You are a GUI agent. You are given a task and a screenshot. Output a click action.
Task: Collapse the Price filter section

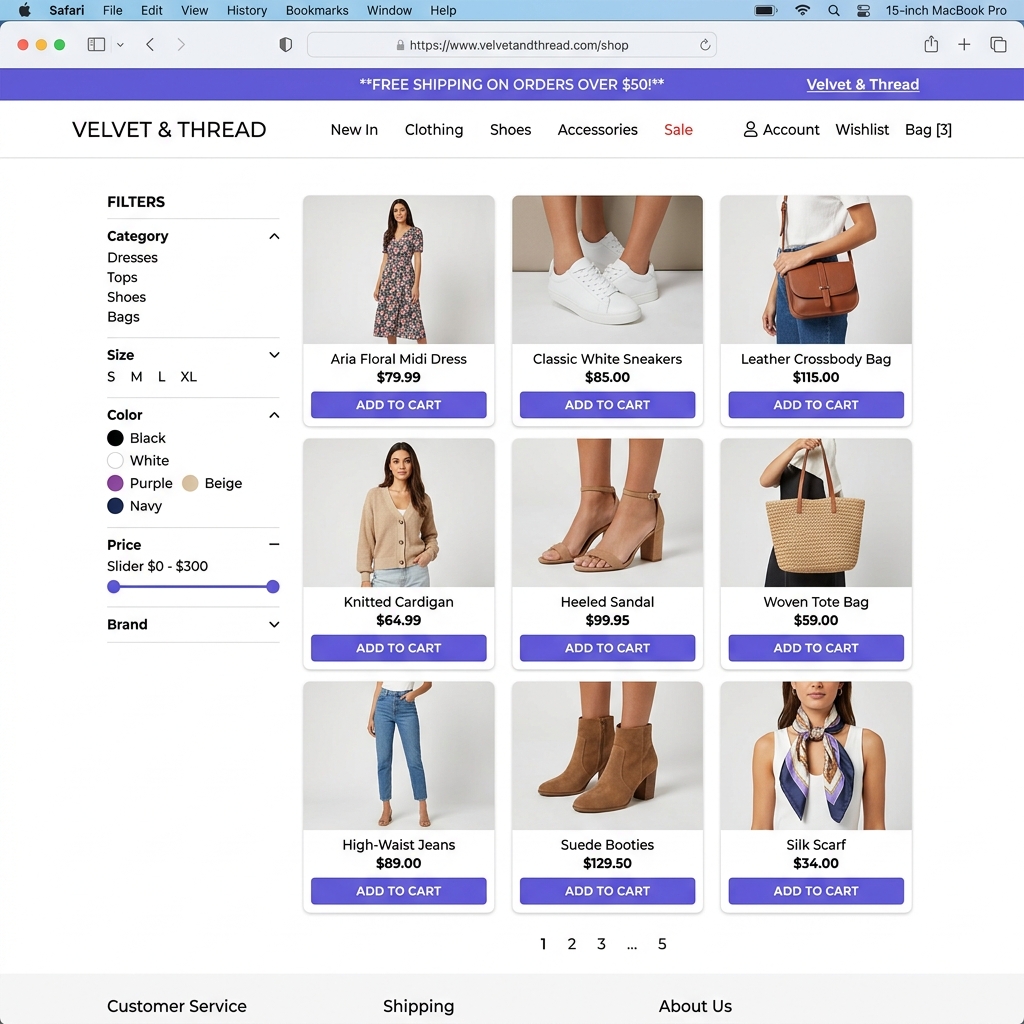point(274,545)
